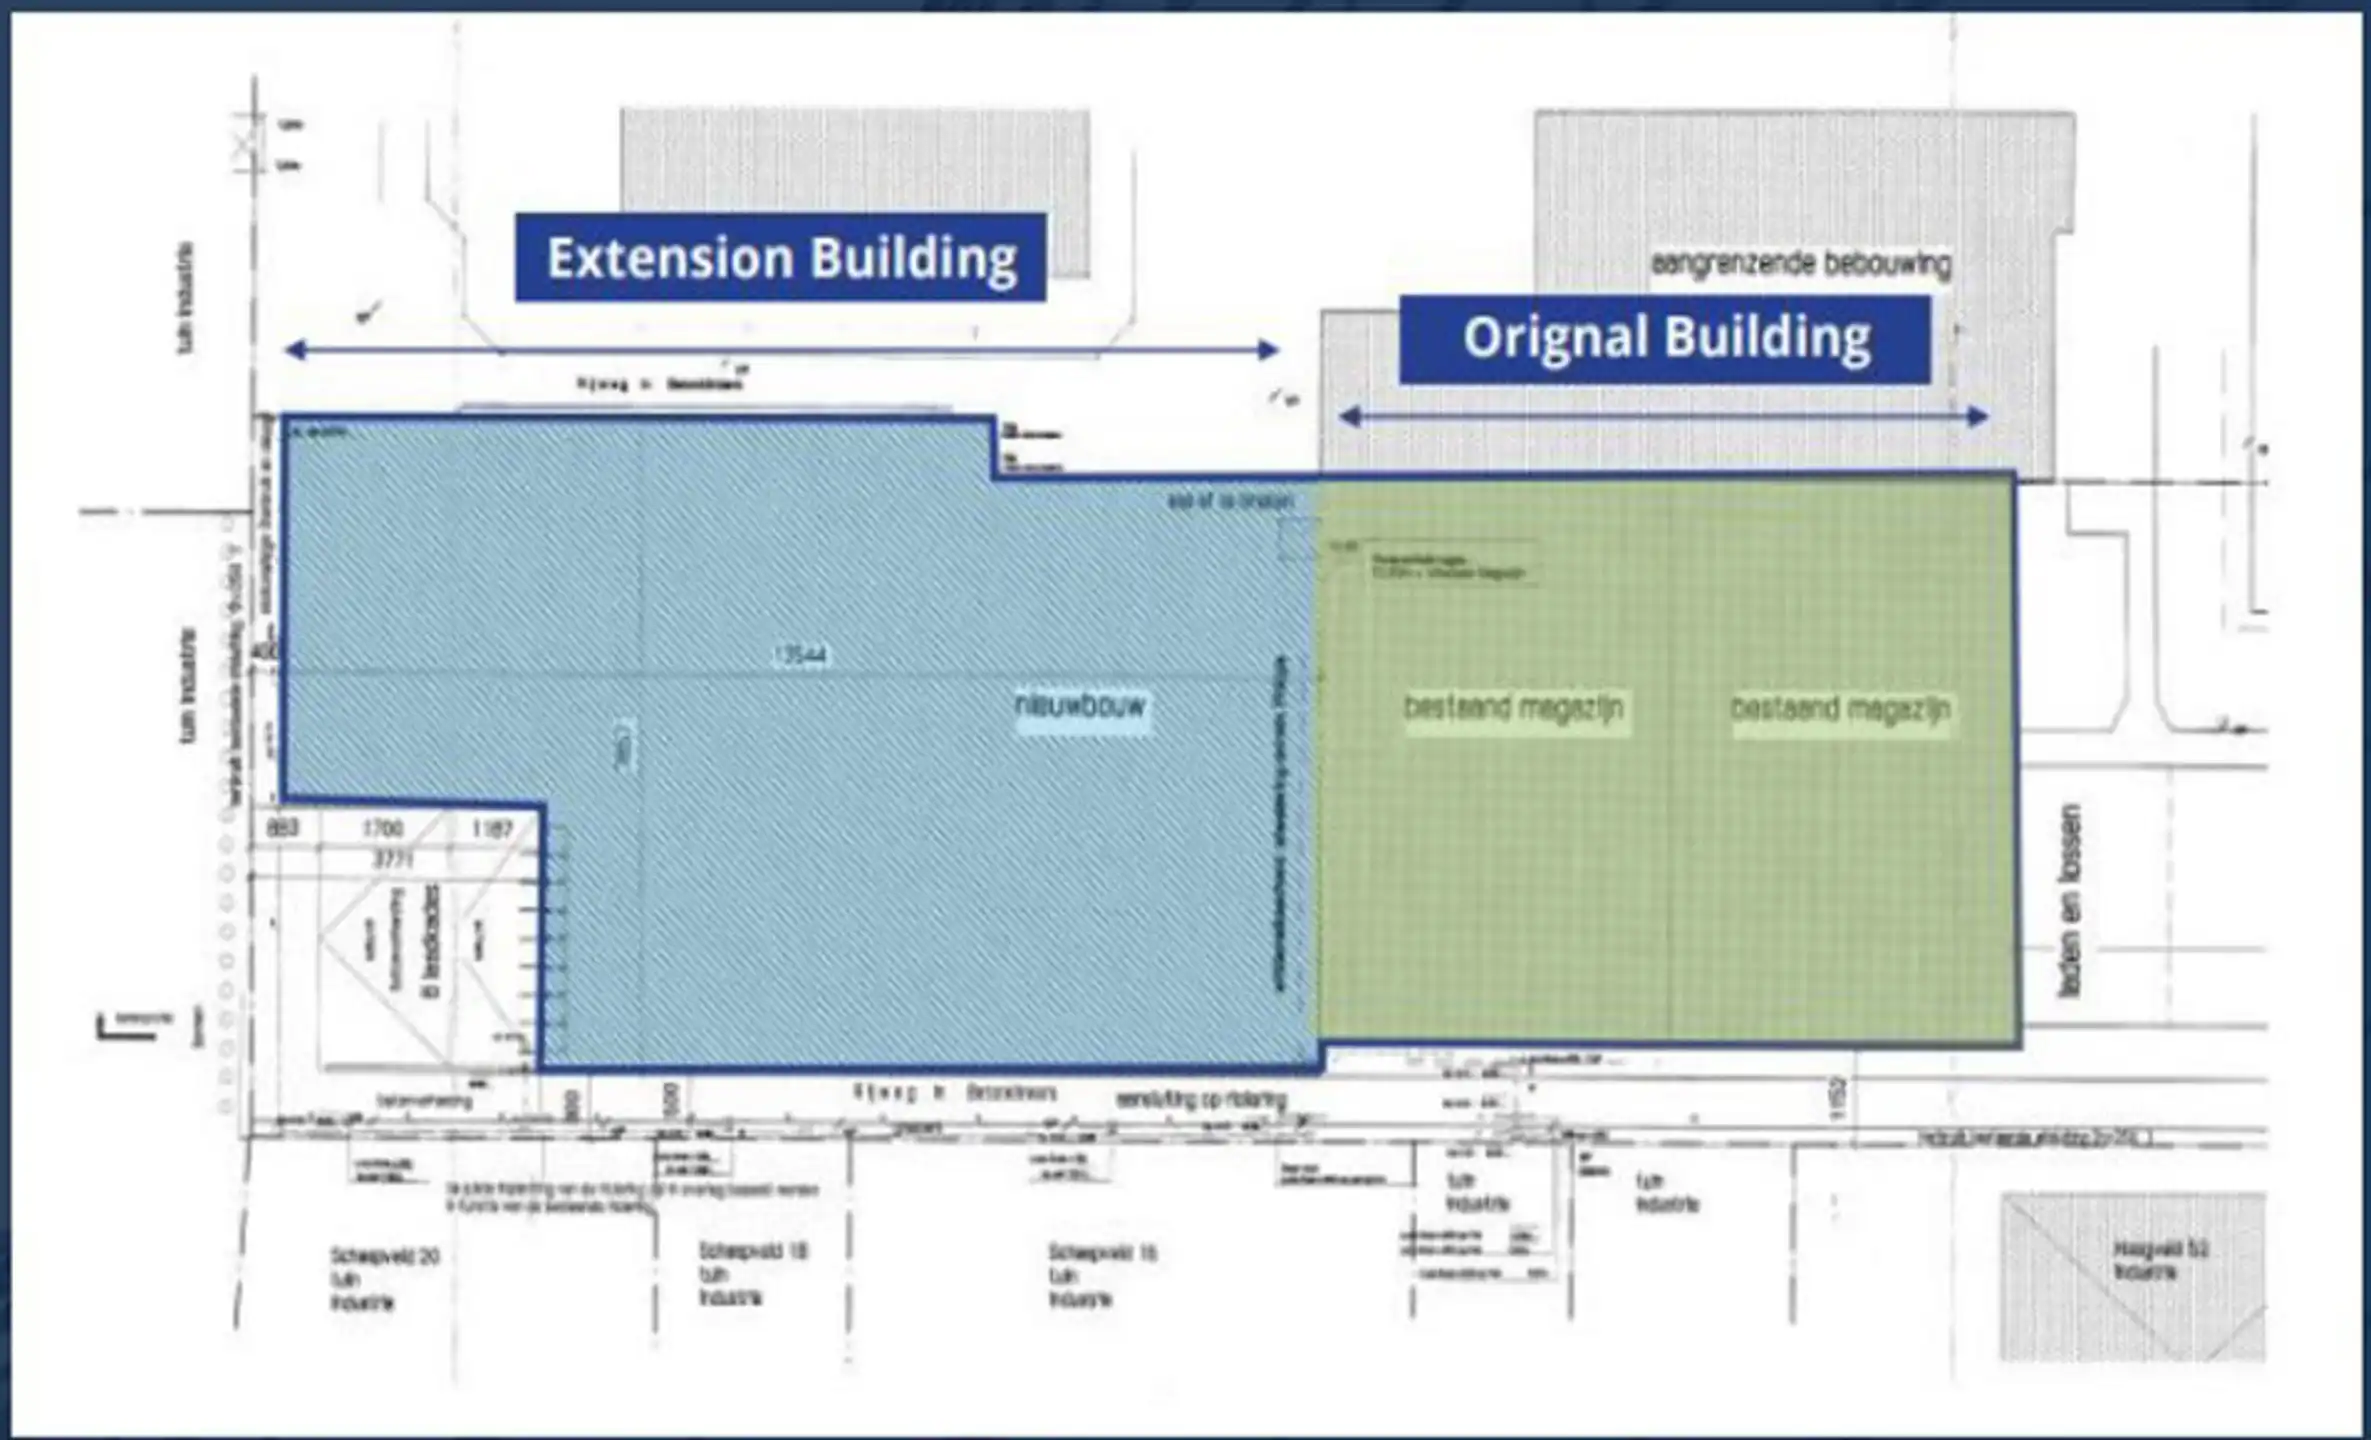Click the aansluiting op riolering label
The height and width of the screenshot is (1440, 2371).
[1200, 1100]
